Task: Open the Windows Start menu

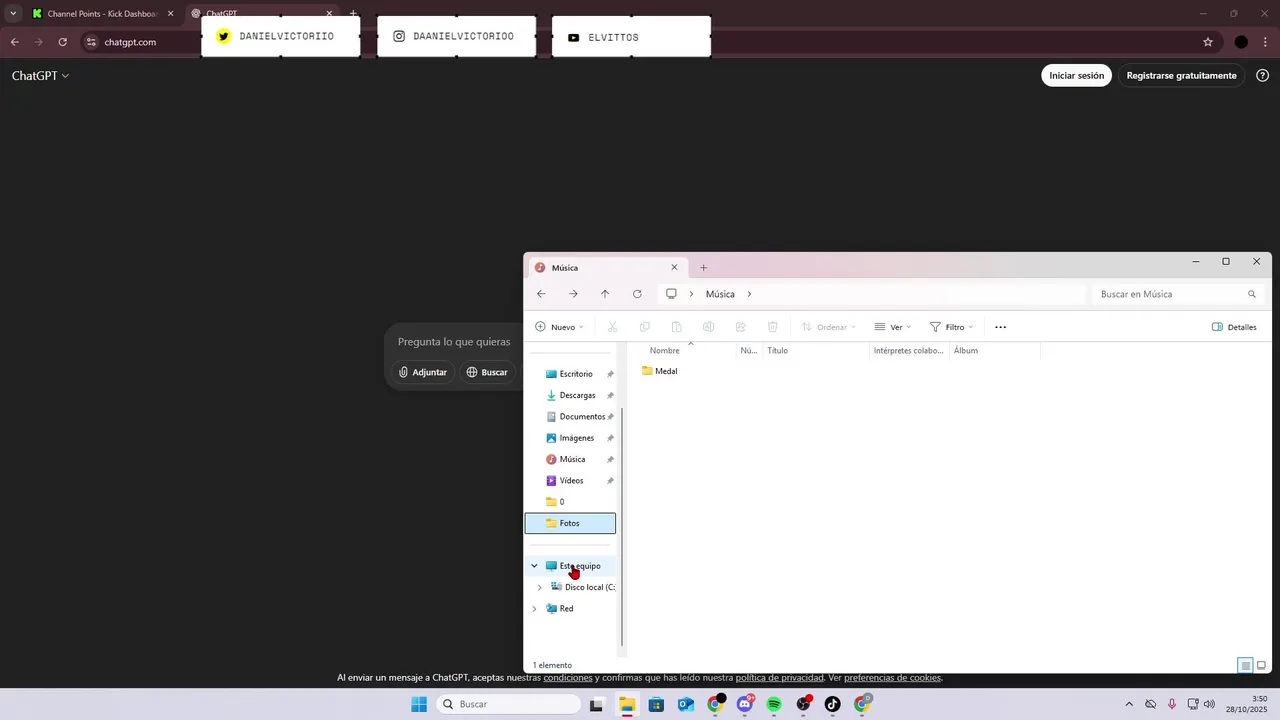Action: (419, 704)
